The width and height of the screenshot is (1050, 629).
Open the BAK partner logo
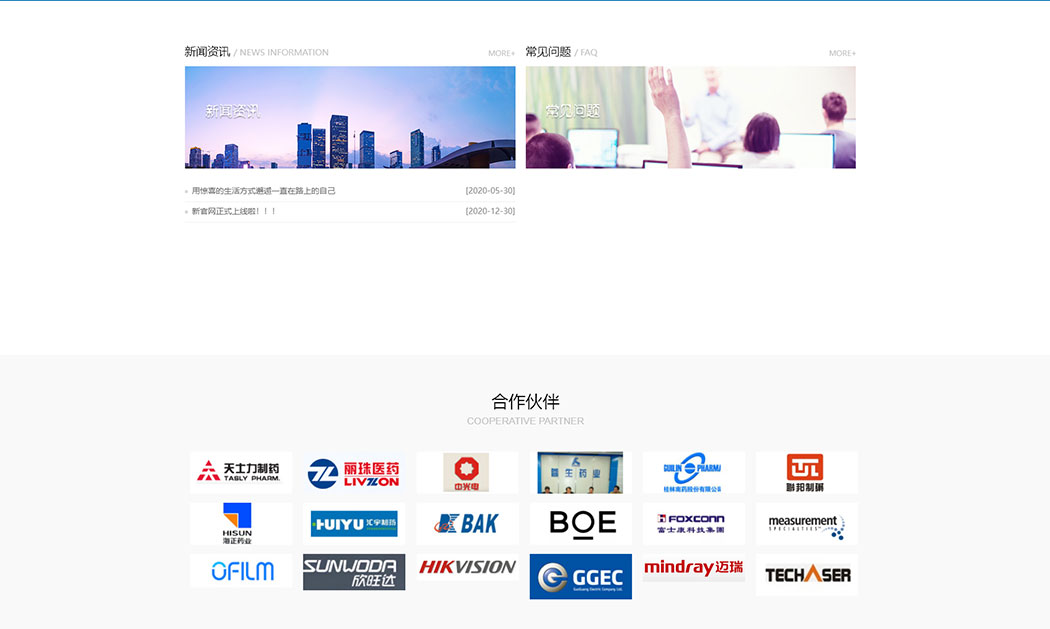pyautogui.click(x=467, y=523)
